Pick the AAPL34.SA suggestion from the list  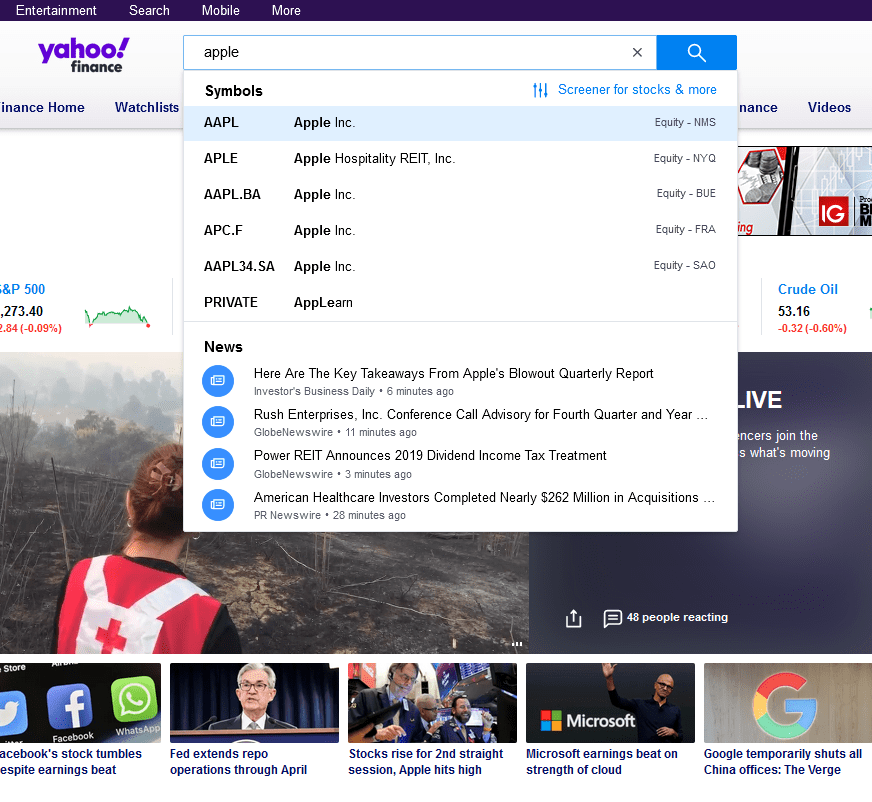(x=400, y=266)
